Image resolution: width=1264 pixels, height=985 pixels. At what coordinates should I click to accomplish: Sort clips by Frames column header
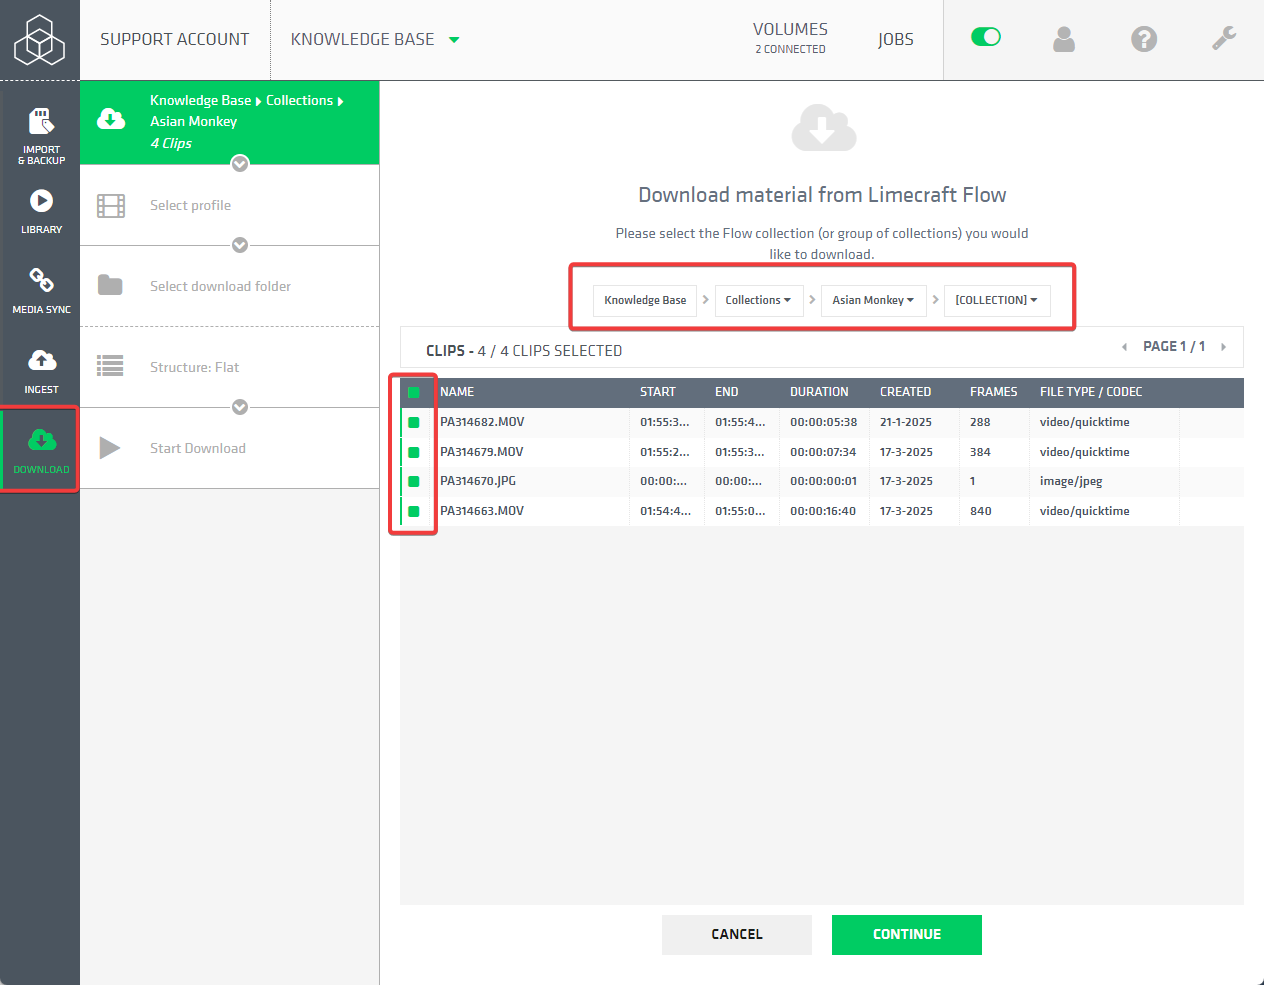(x=993, y=392)
